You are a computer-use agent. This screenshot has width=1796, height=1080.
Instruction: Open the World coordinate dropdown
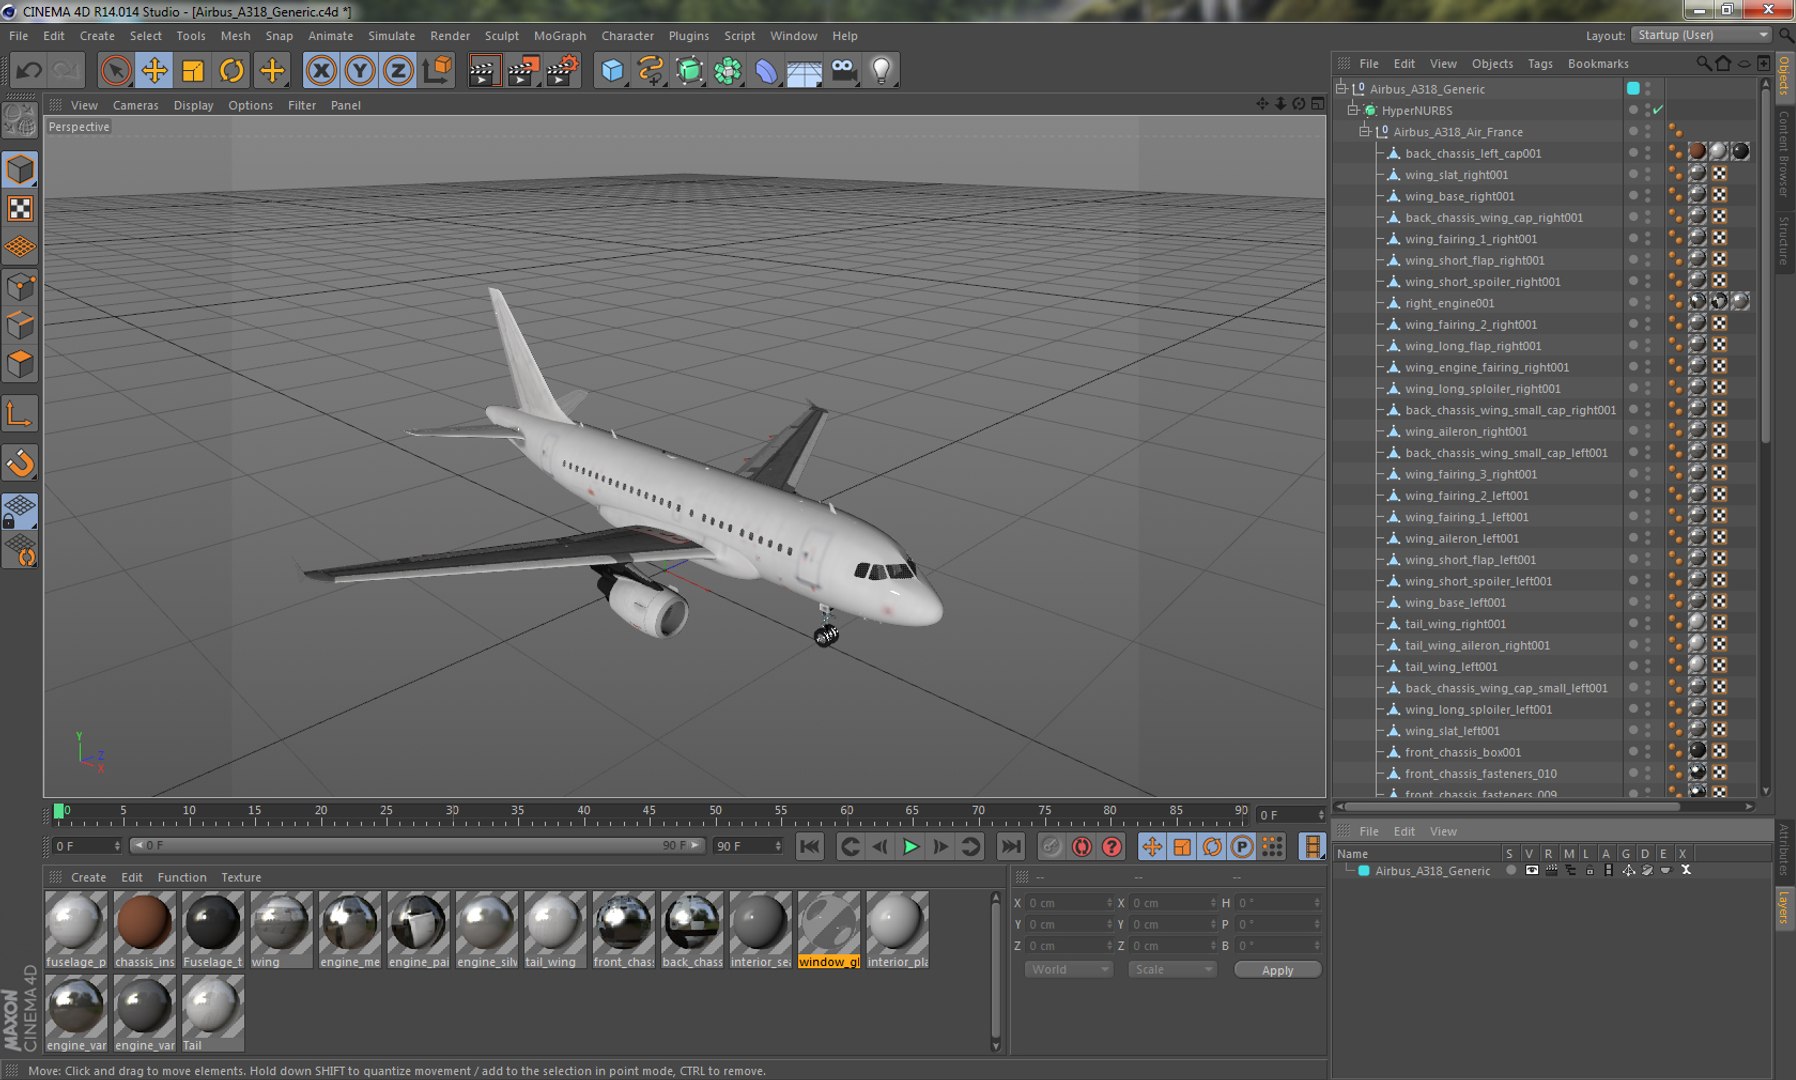point(1068,969)
